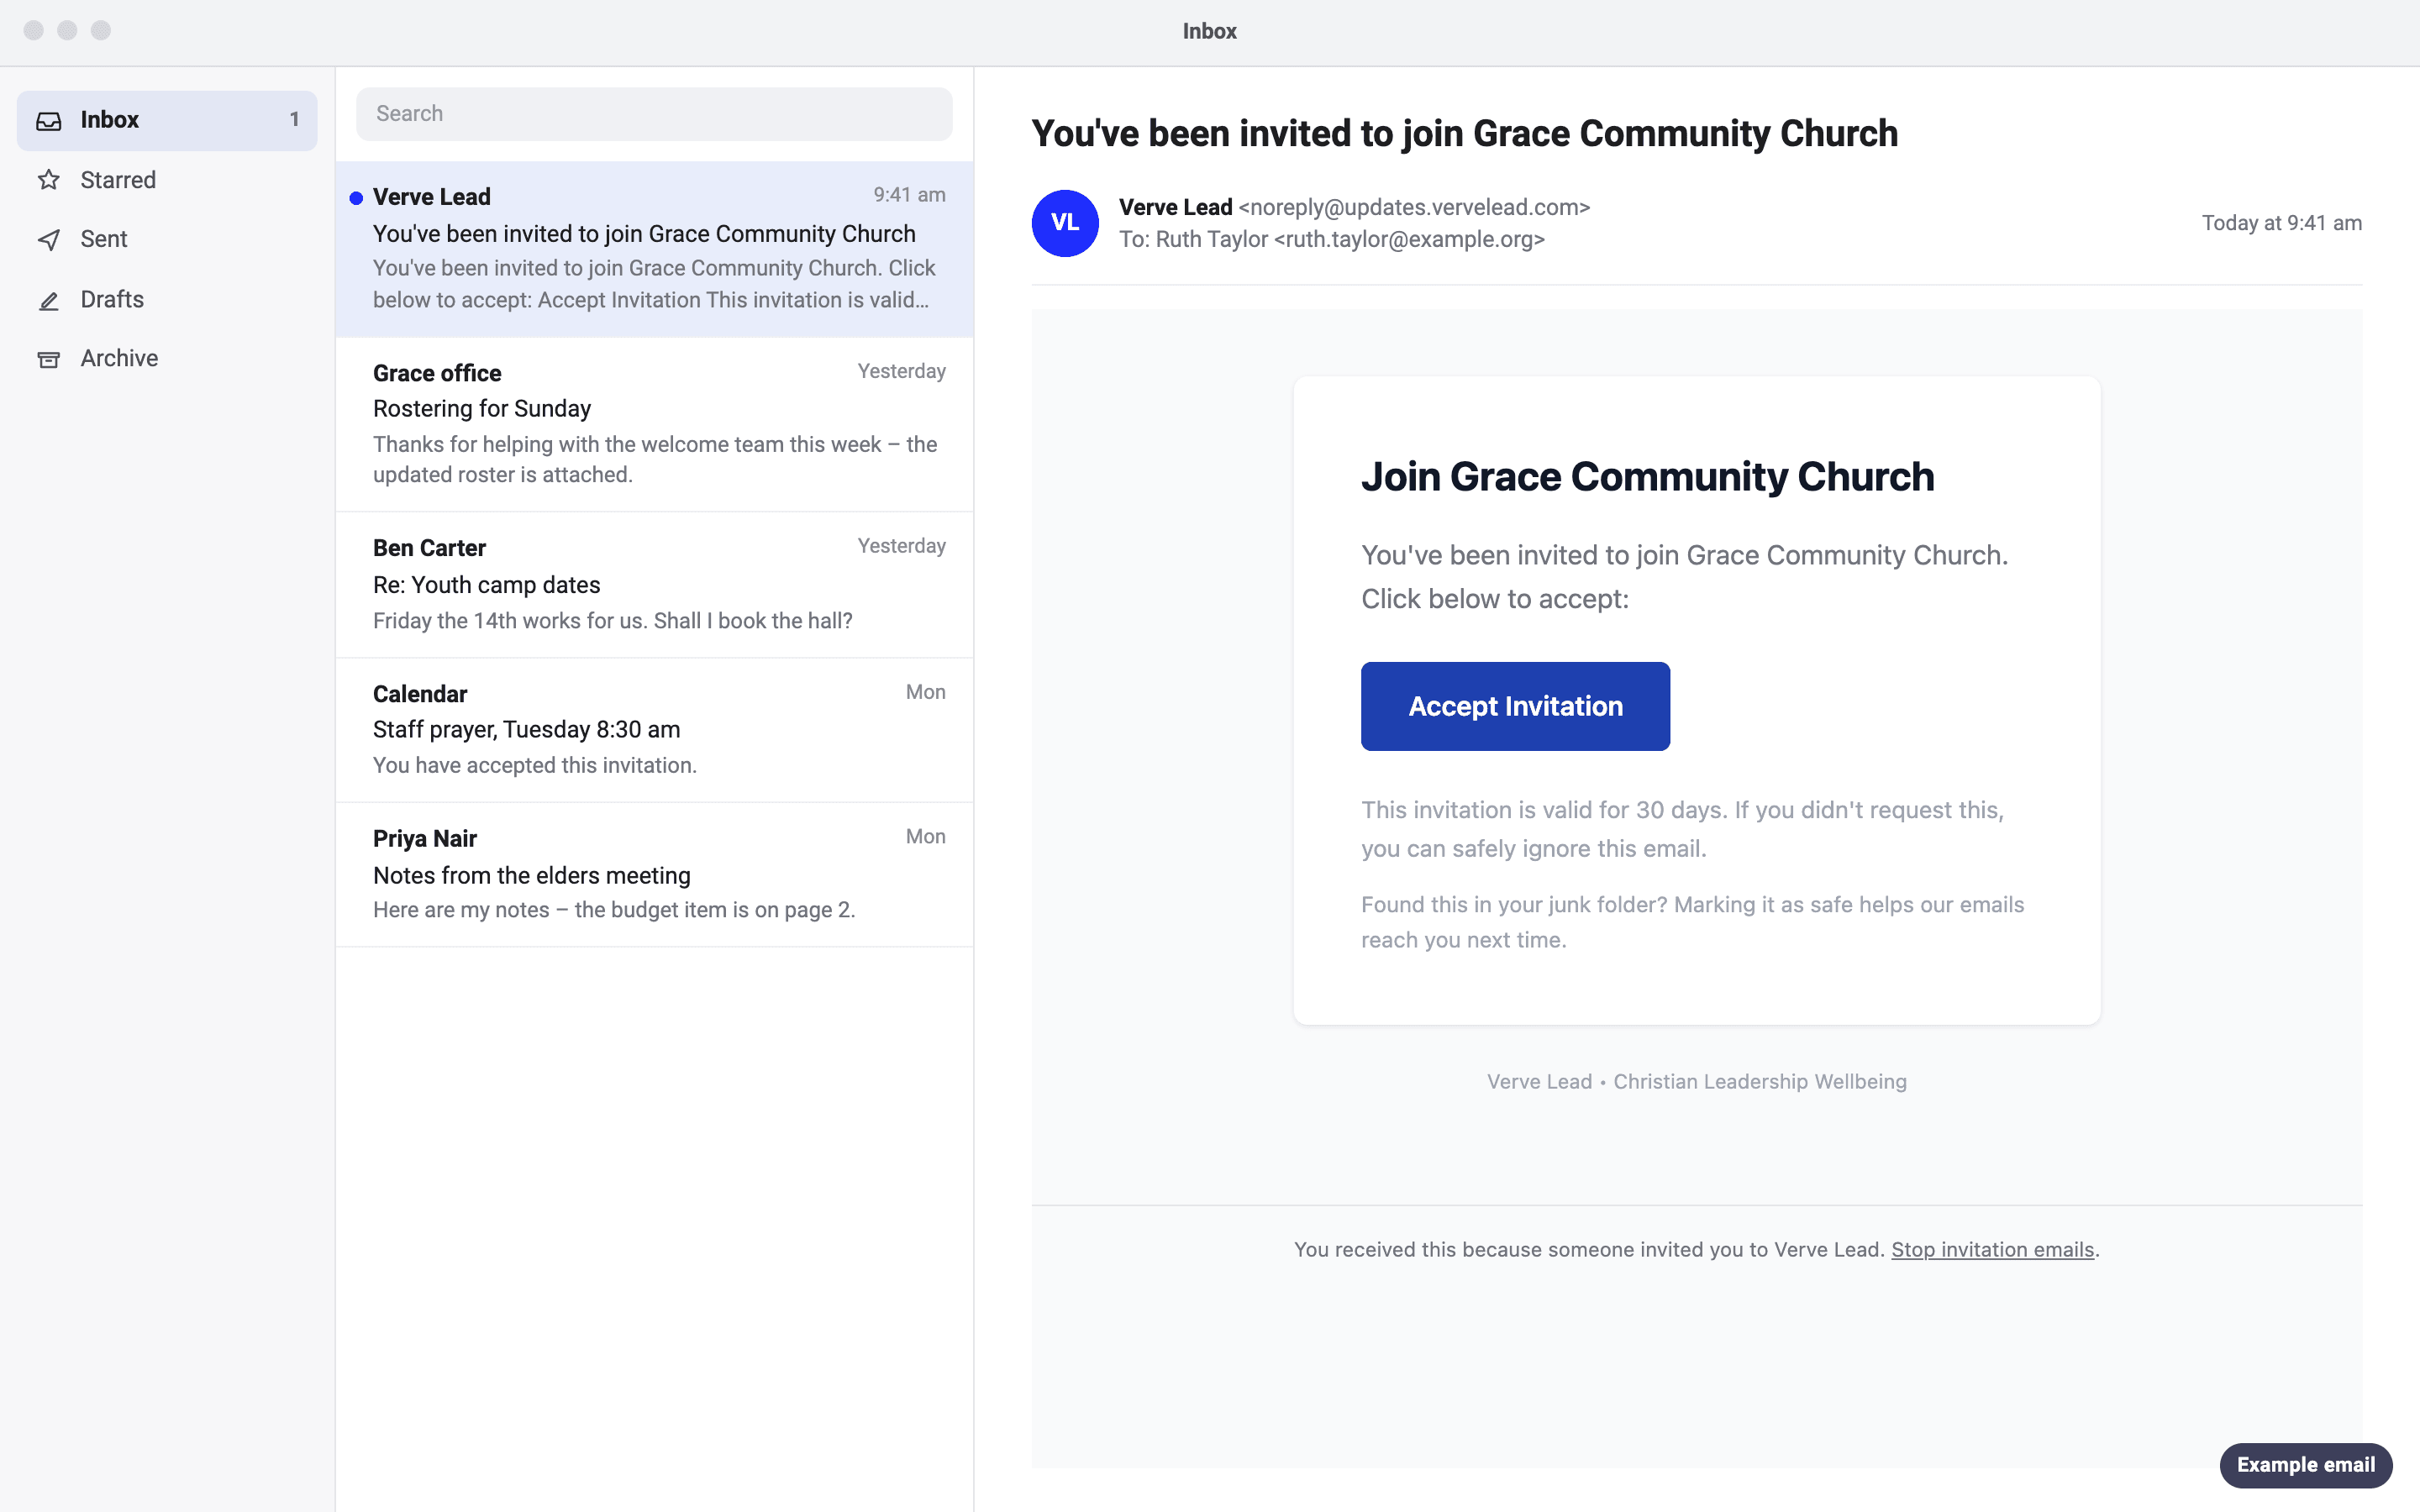Follow the Stop invitation emails link

point(1992,1250)
